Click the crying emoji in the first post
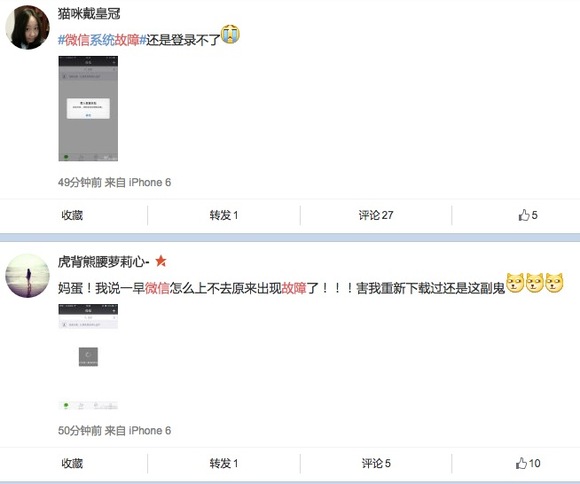The image size is (580, 484). click(x=230, y=34)
